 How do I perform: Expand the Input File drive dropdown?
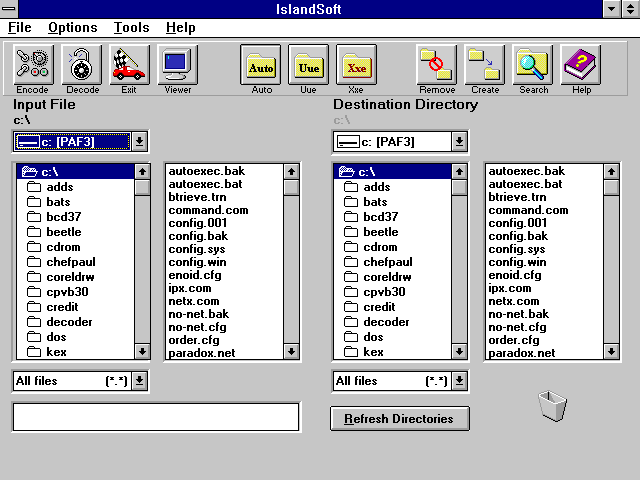click(140, 142)
